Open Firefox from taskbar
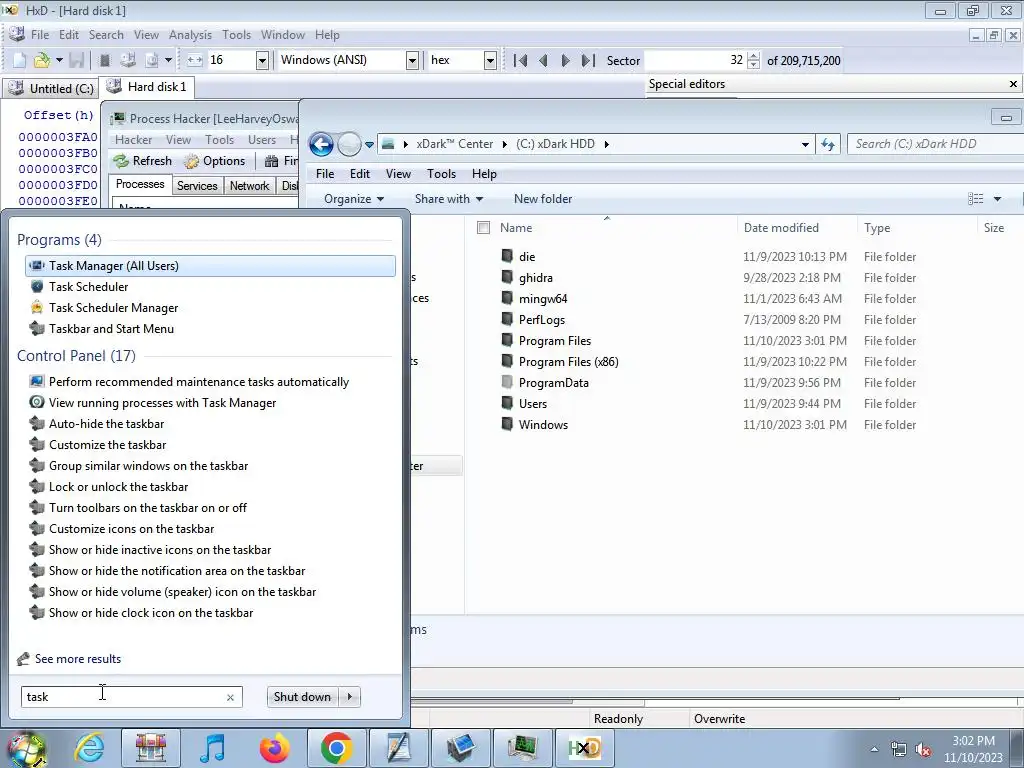 click(x=275, y=748)
